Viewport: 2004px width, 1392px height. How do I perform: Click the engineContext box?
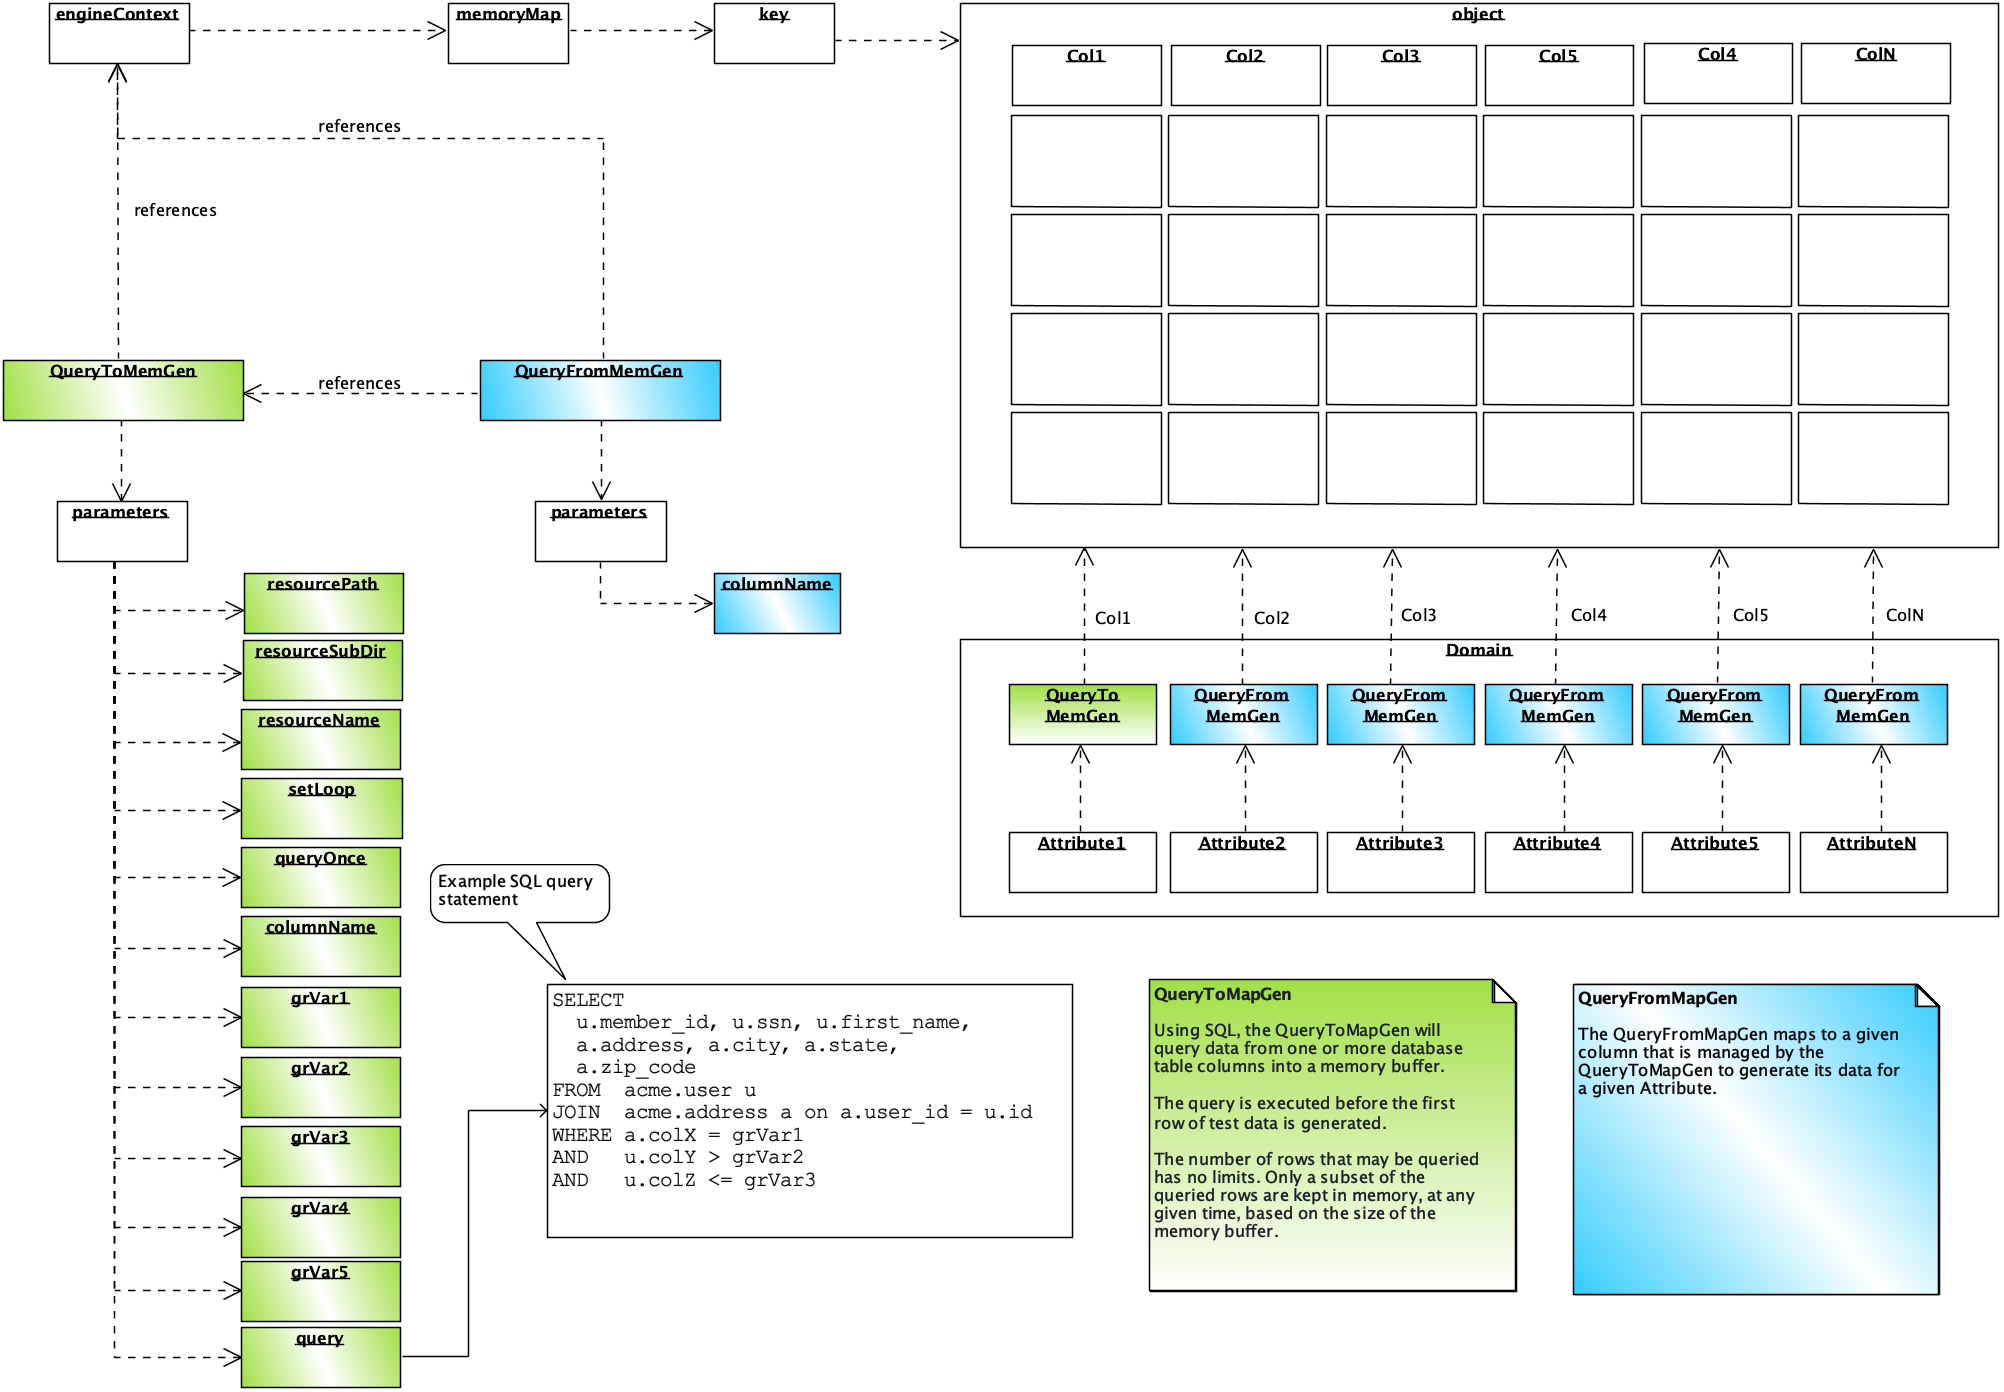[x=119, y=34]
